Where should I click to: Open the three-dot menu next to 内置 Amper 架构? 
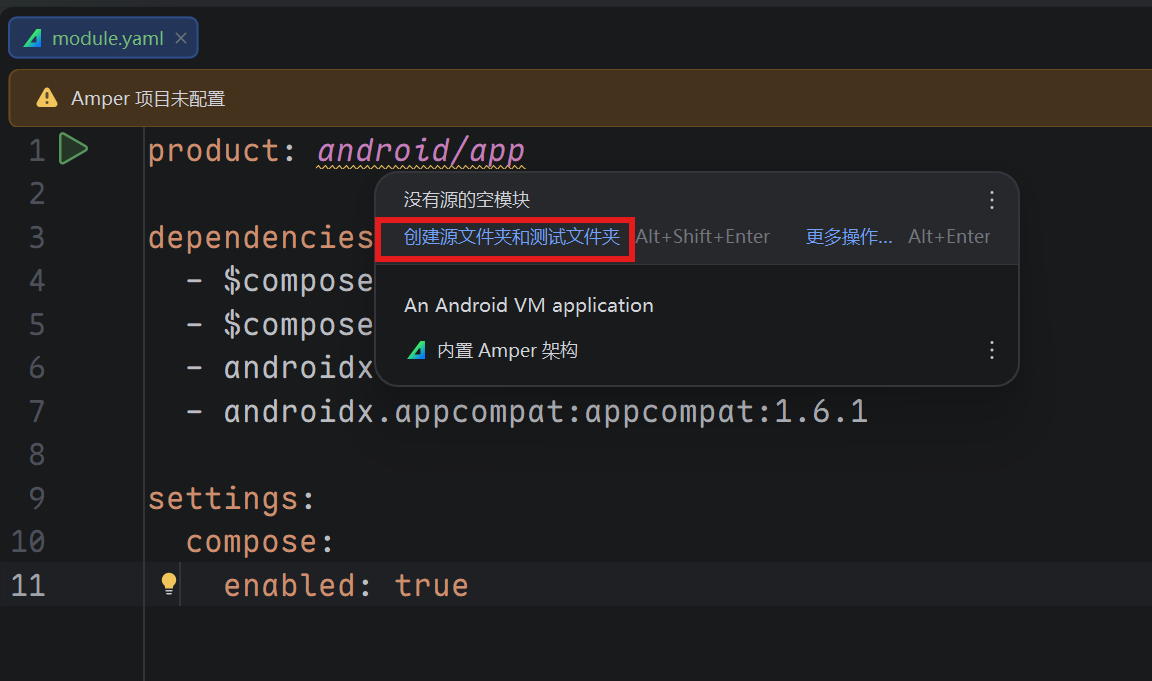click(x=991, y=350)
